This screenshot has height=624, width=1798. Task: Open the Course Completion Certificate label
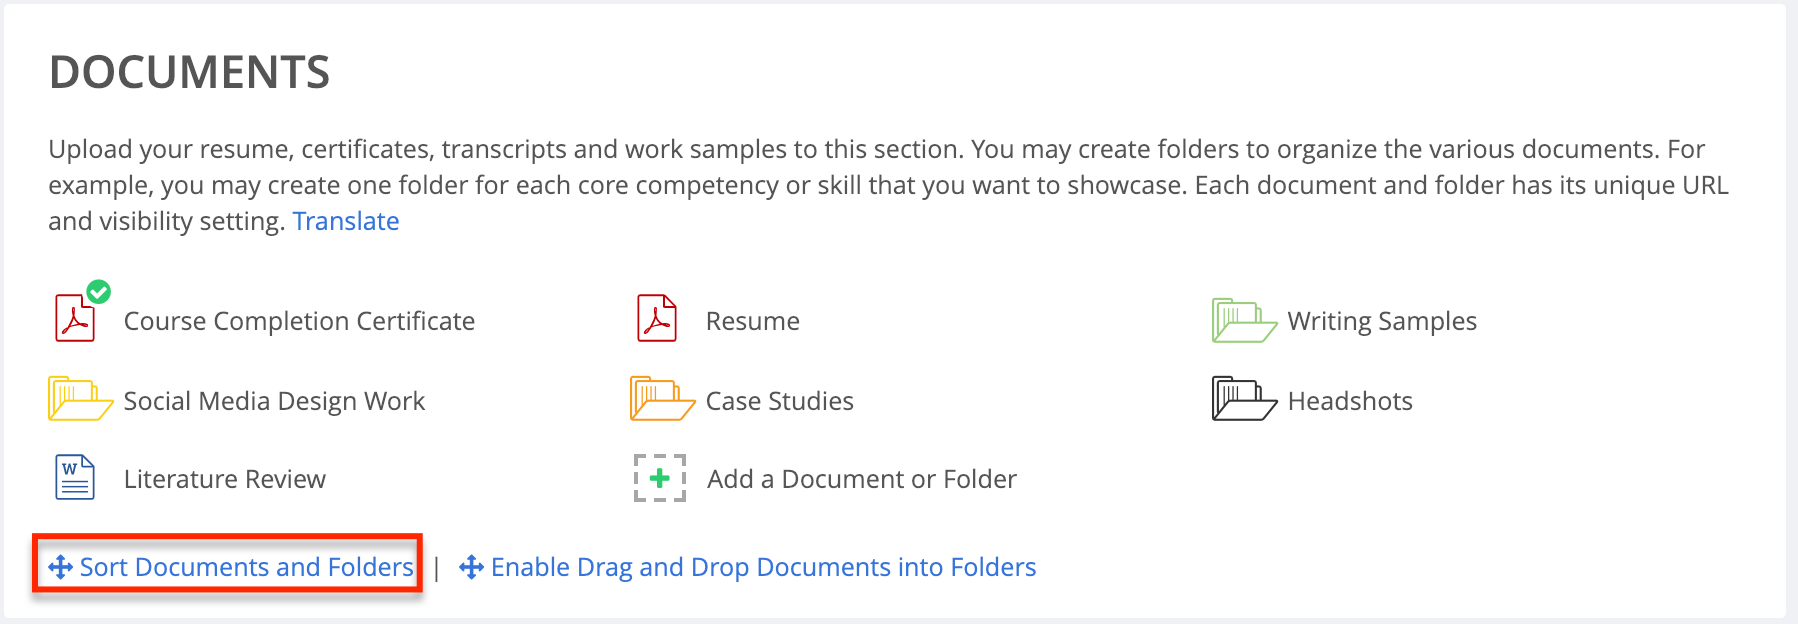pyautogui.click(x=299, y=321)
